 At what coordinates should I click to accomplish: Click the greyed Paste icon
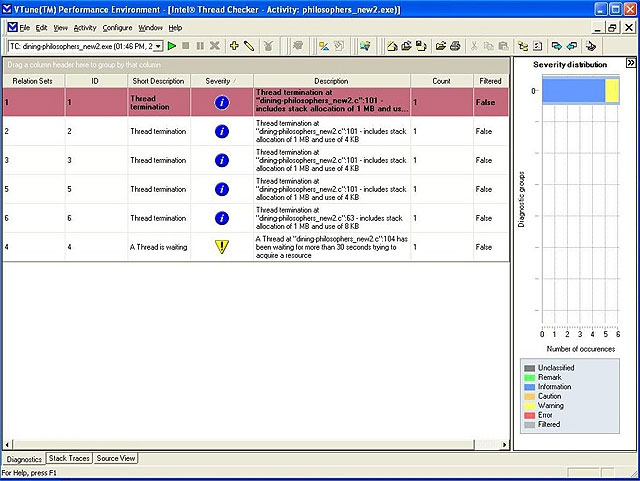pos(503,46)
